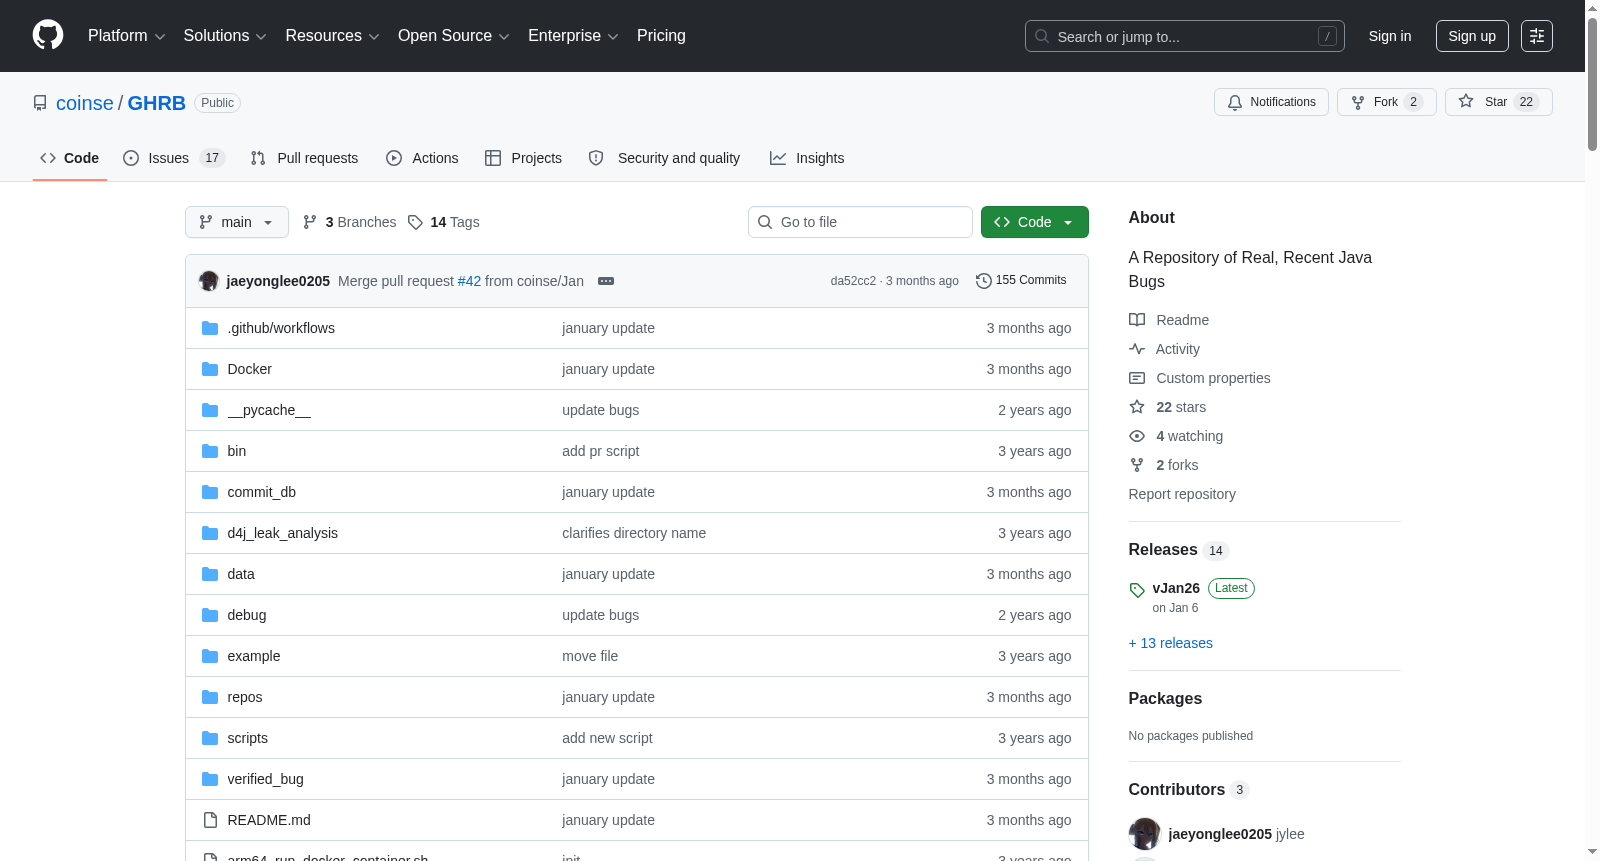Open the coinse owner link

coord(85,103)
